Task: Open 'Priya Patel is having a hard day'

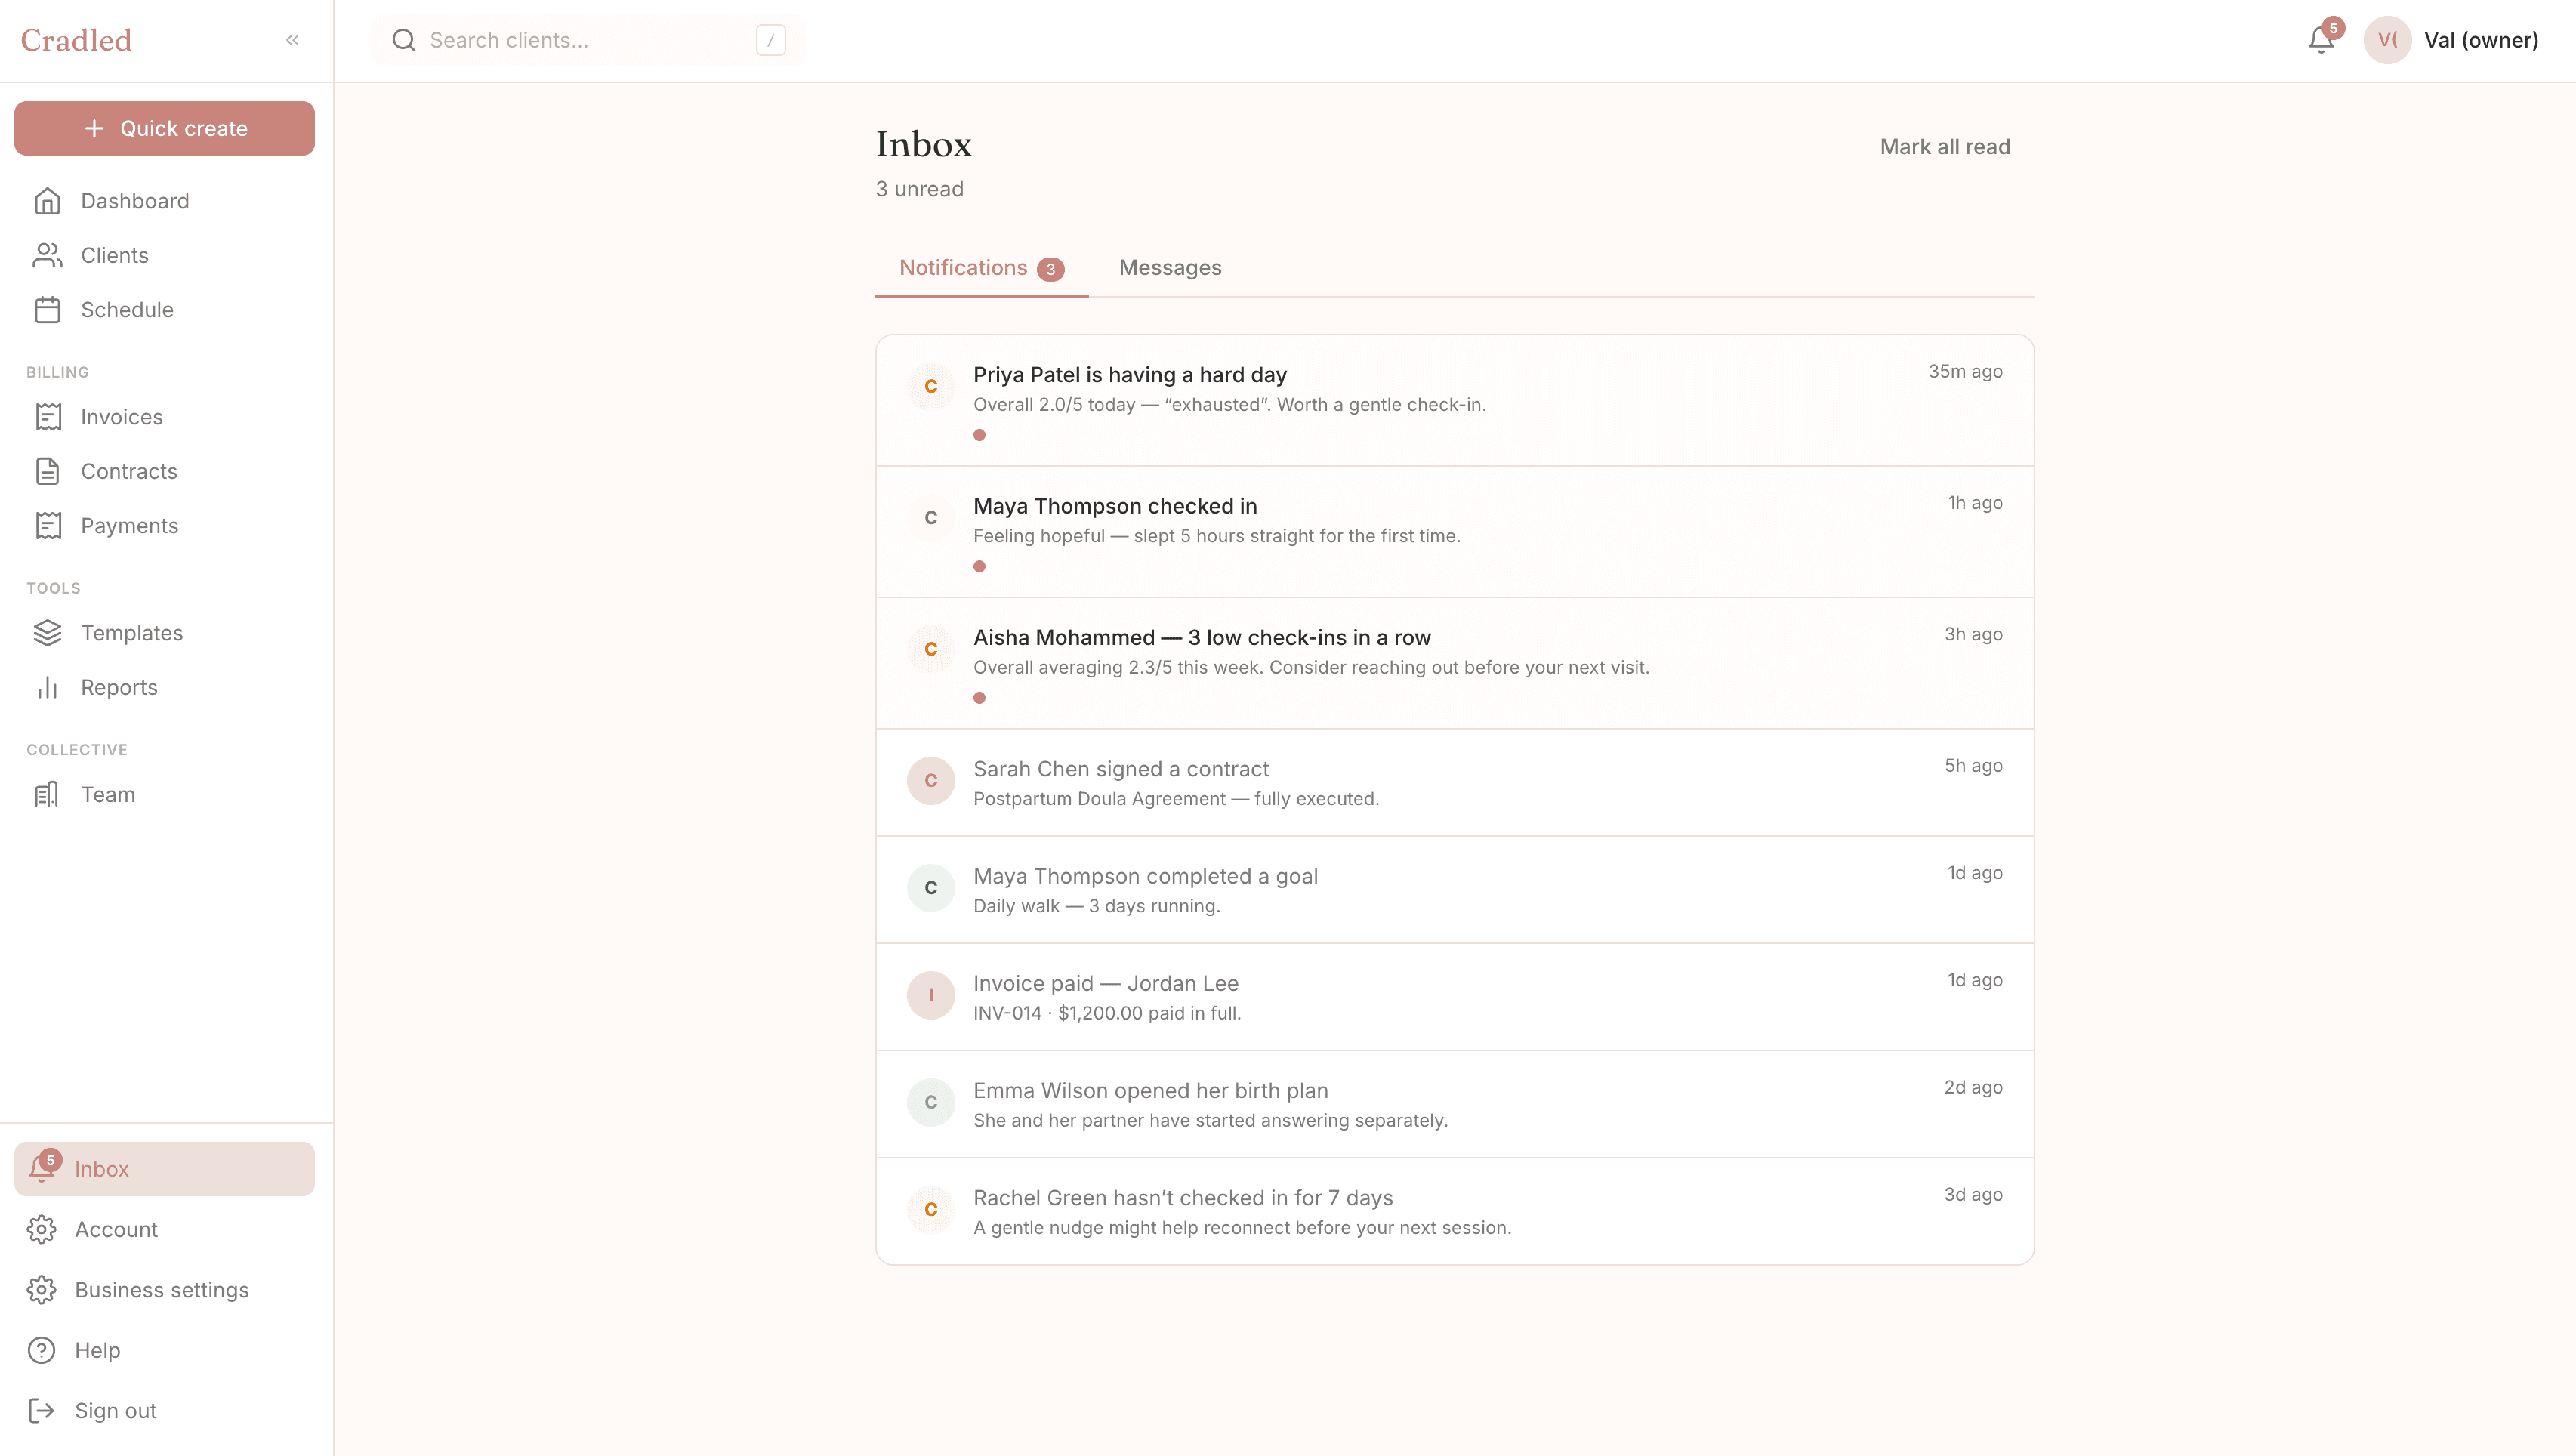Action: click(x=1455, y=401)
